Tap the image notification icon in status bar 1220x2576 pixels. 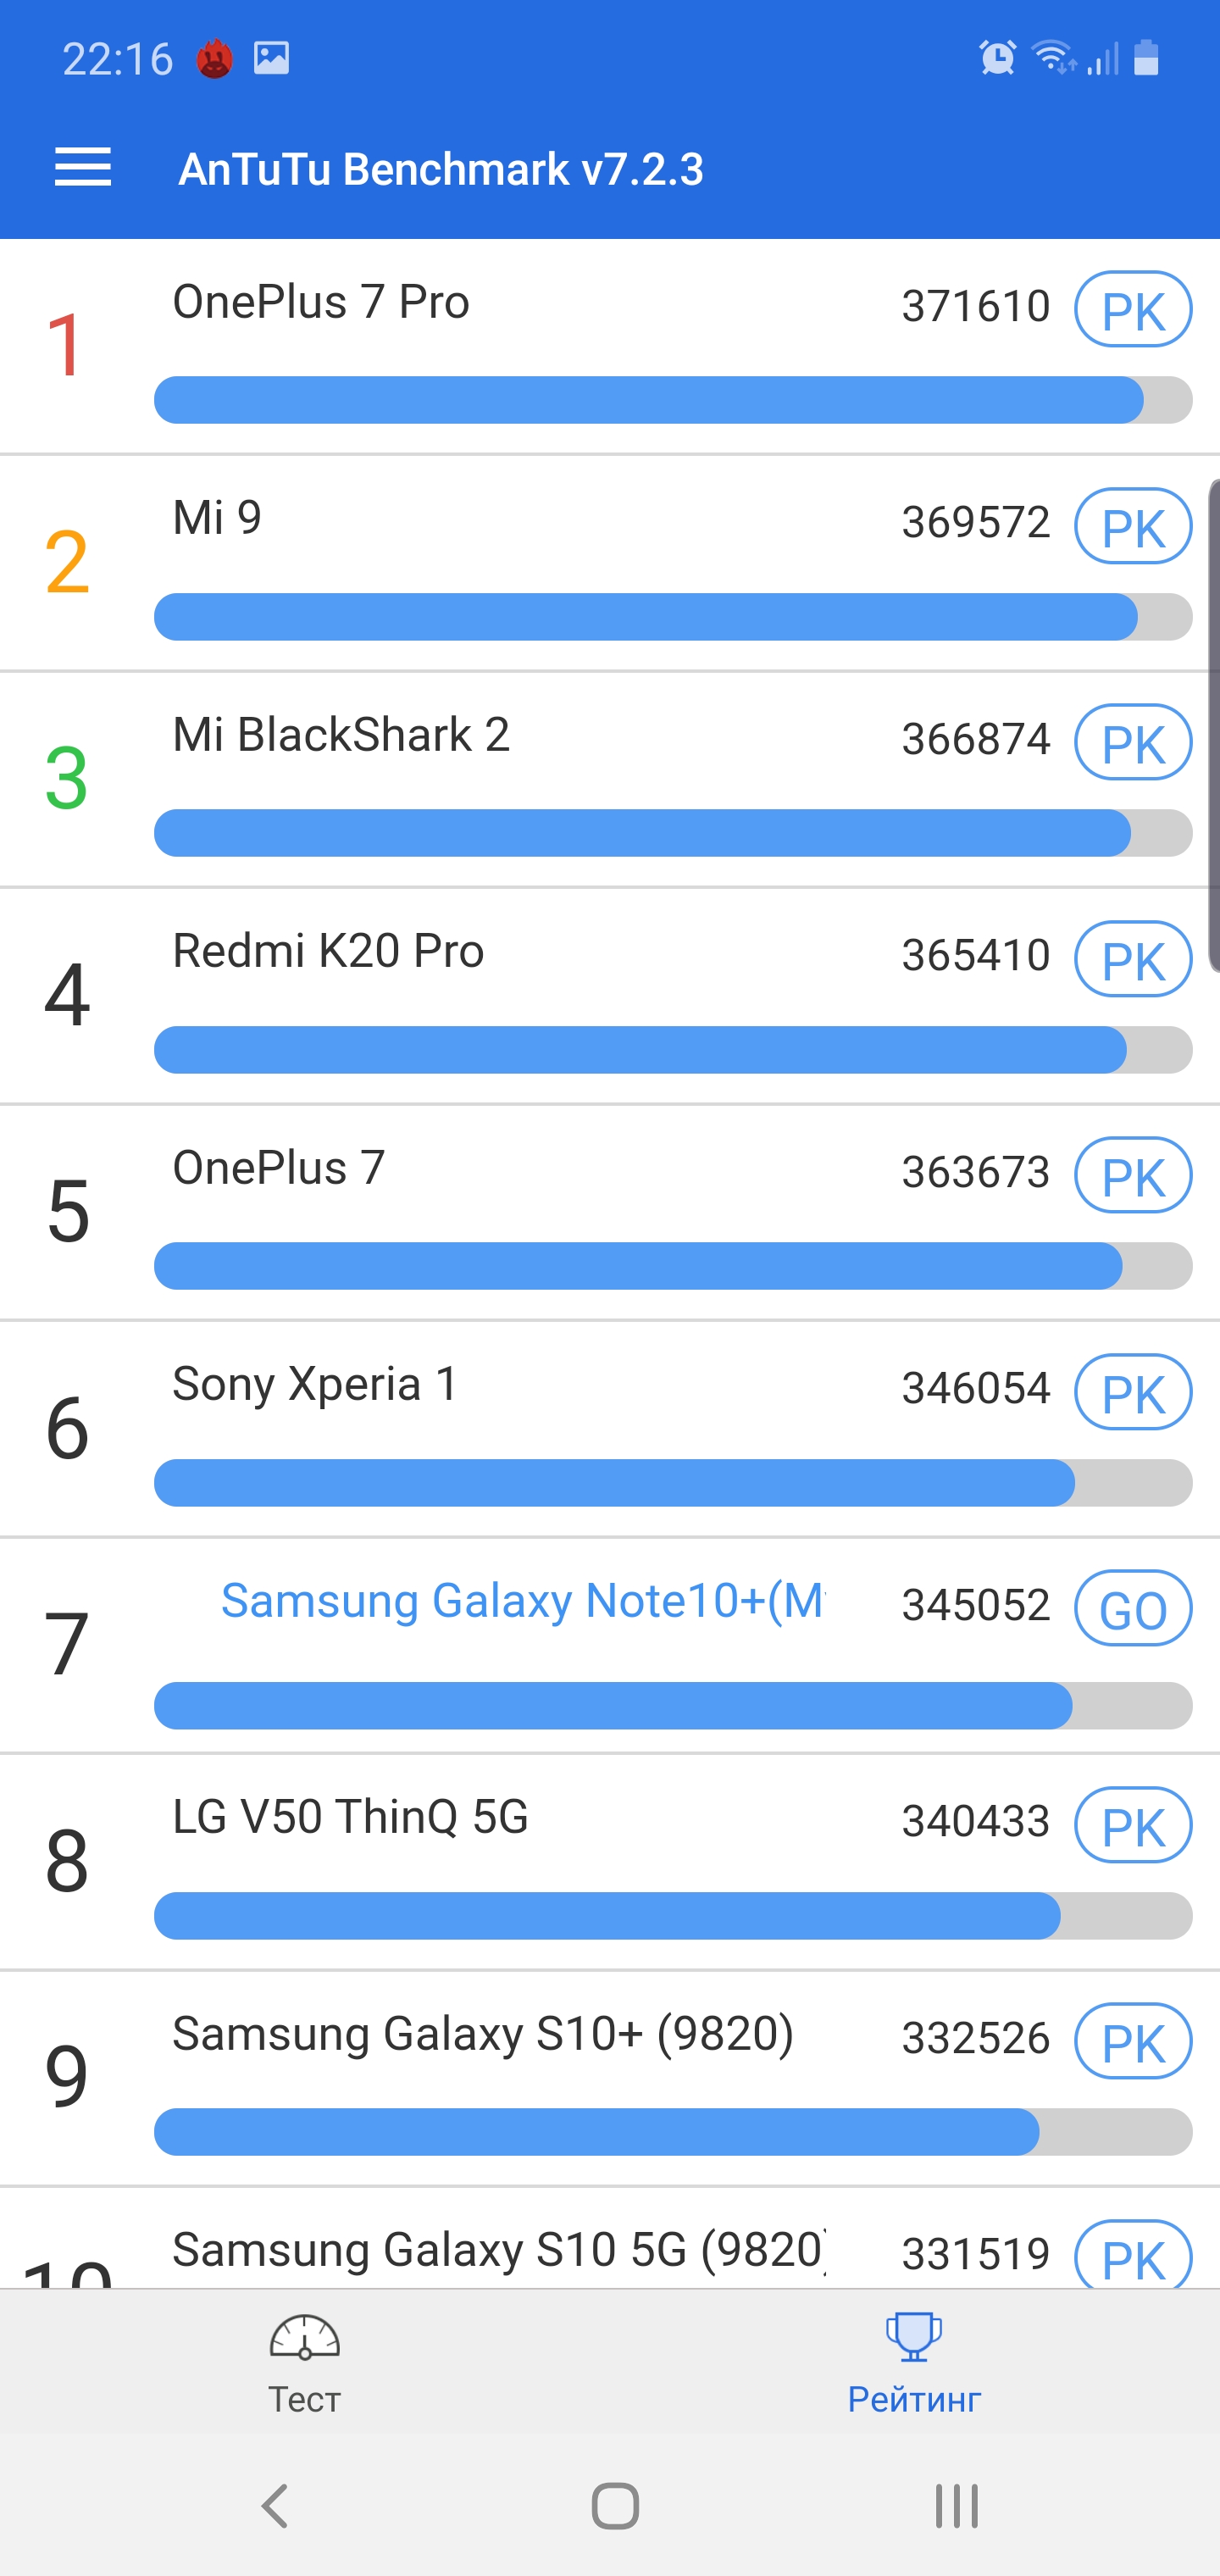point(271,58)
